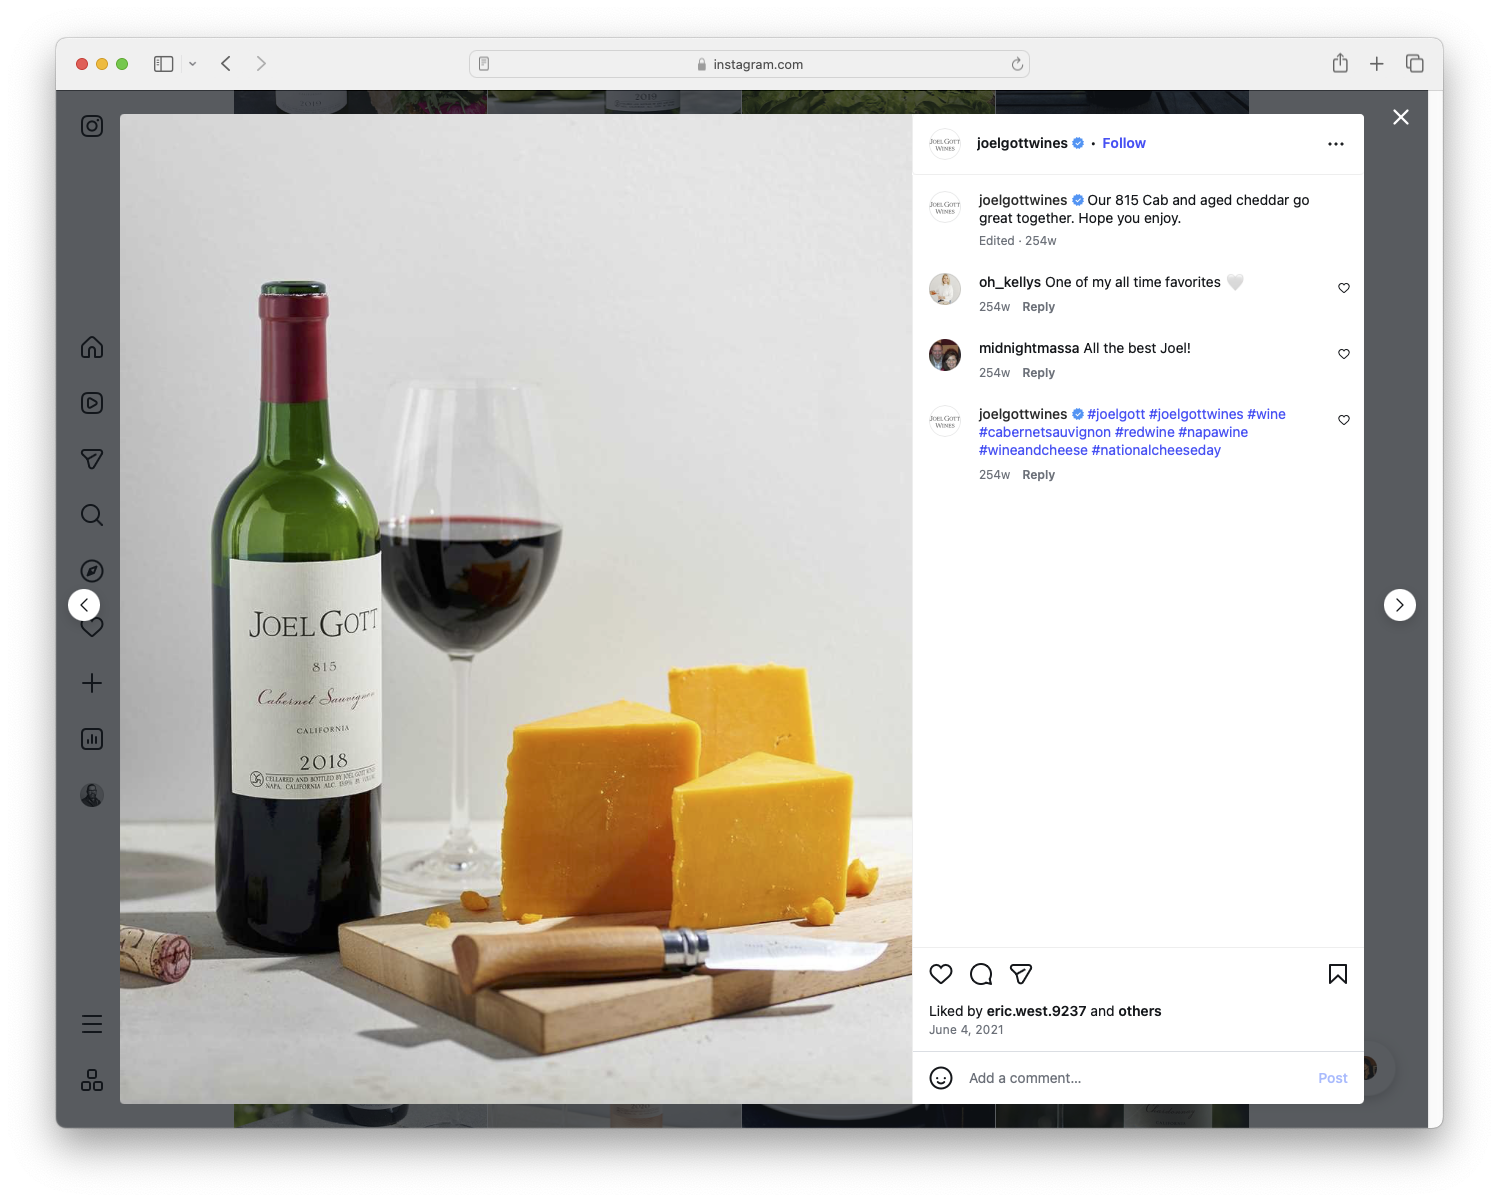Open the #joelgottwines hashtag
This screenshot has height=1202, width=1499.
(1196, 414)
